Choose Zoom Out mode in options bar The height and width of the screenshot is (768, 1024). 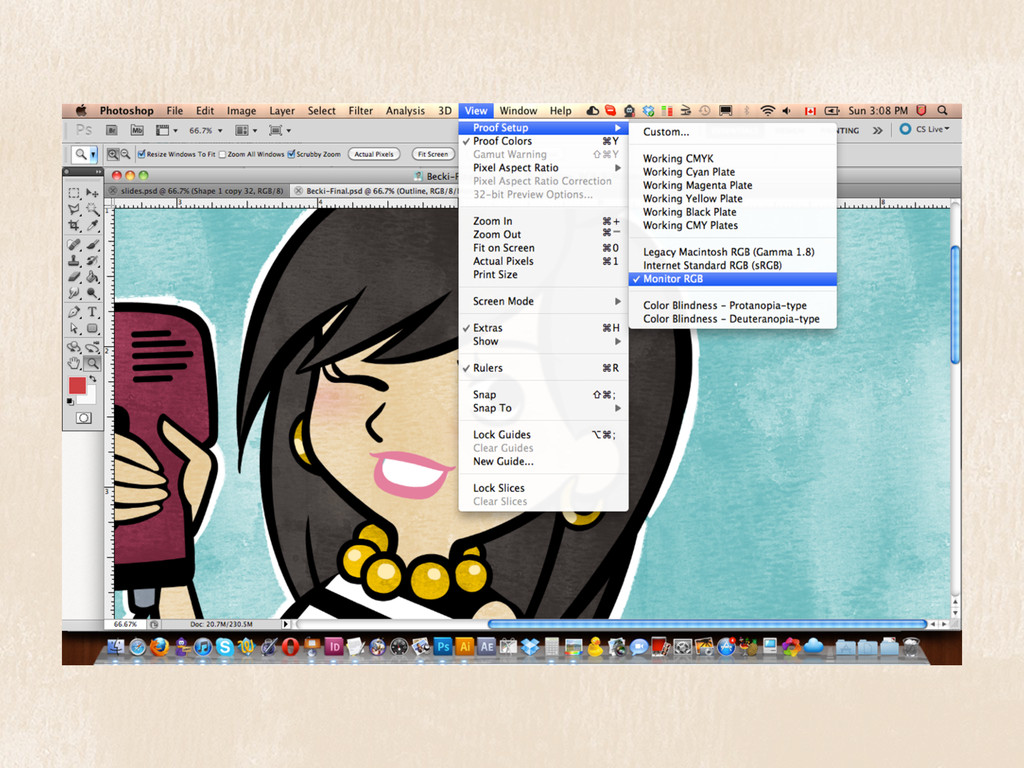(x=125, y=154)
